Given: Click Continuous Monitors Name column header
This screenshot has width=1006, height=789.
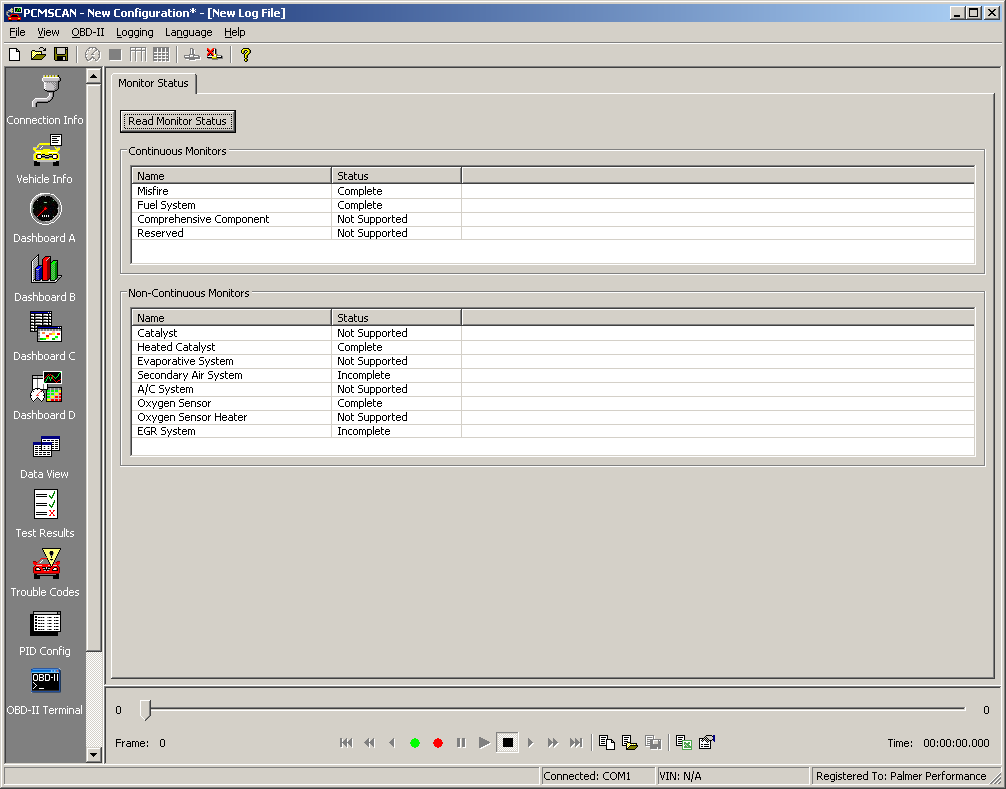Looking at the screenshot, I should click(x=232, y=176).
